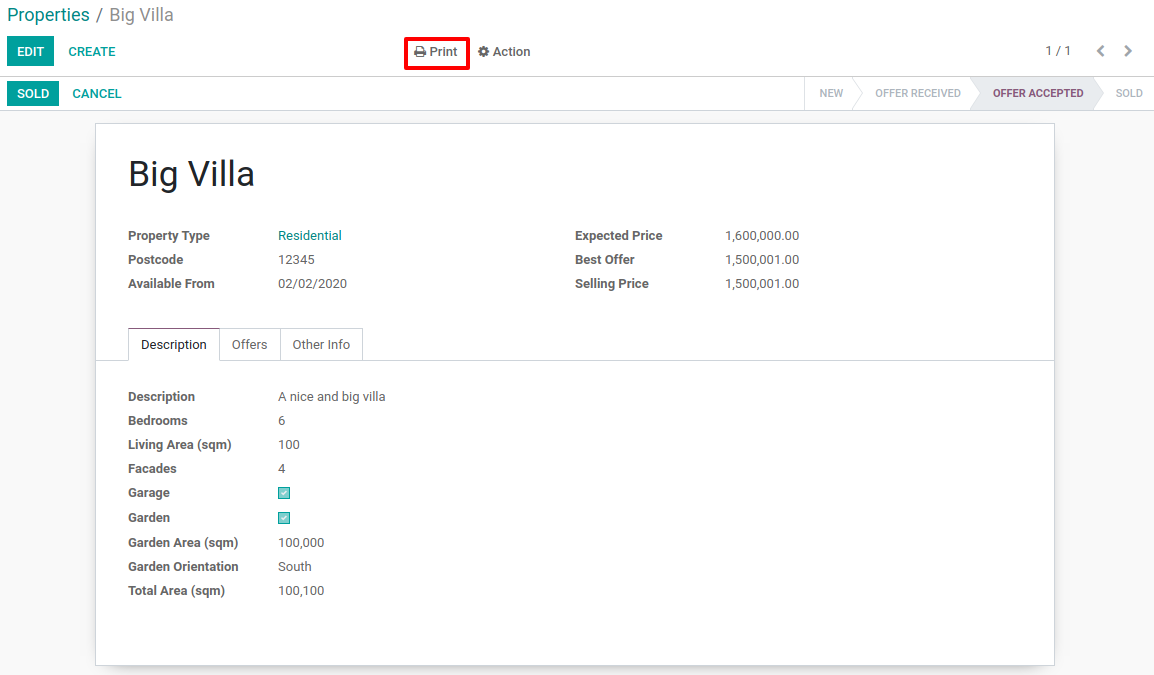Click the 1 / 1 pager counter
The image size is (1154, 675).
point(1058,51)
